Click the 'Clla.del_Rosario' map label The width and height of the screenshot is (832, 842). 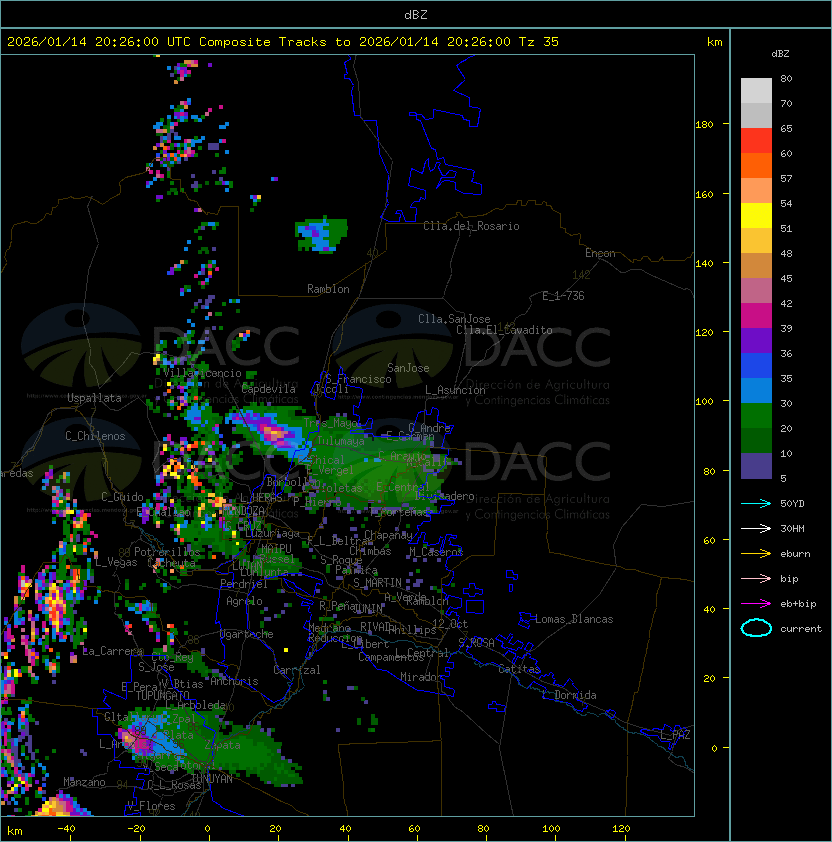[471, 226]
